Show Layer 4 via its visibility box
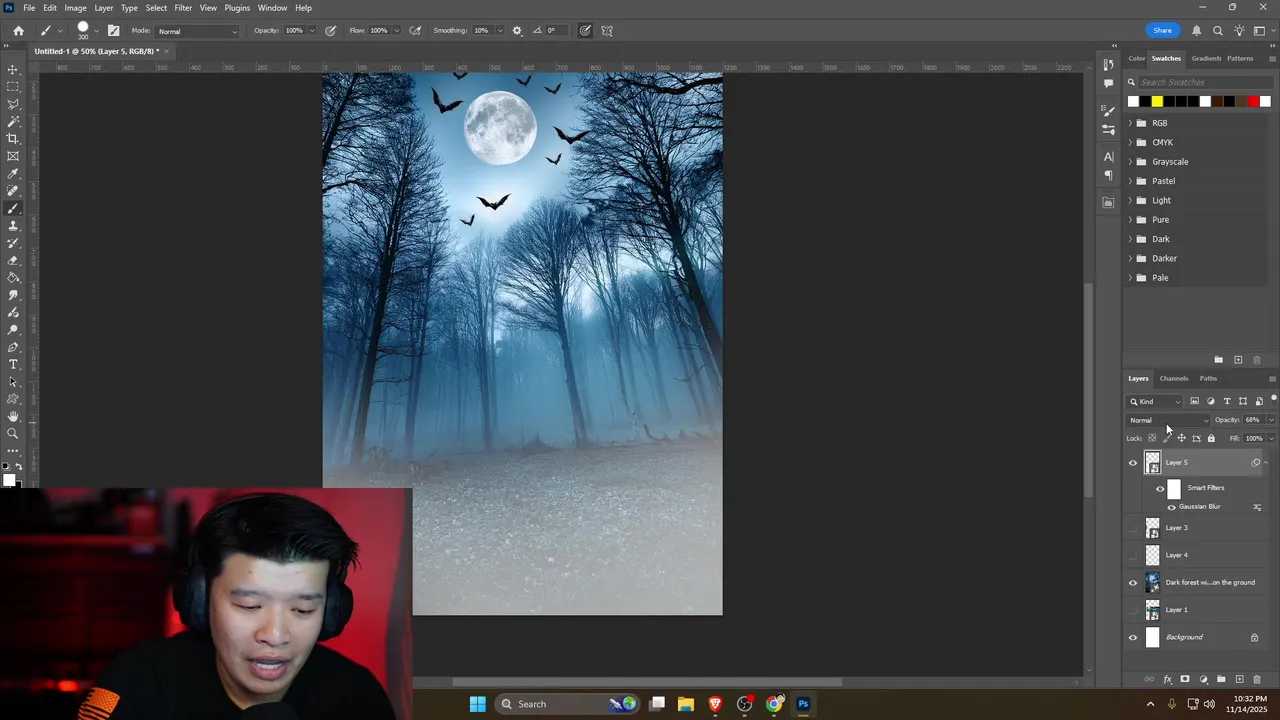This screenshot has width=1280, height=720. point(1133,555)
